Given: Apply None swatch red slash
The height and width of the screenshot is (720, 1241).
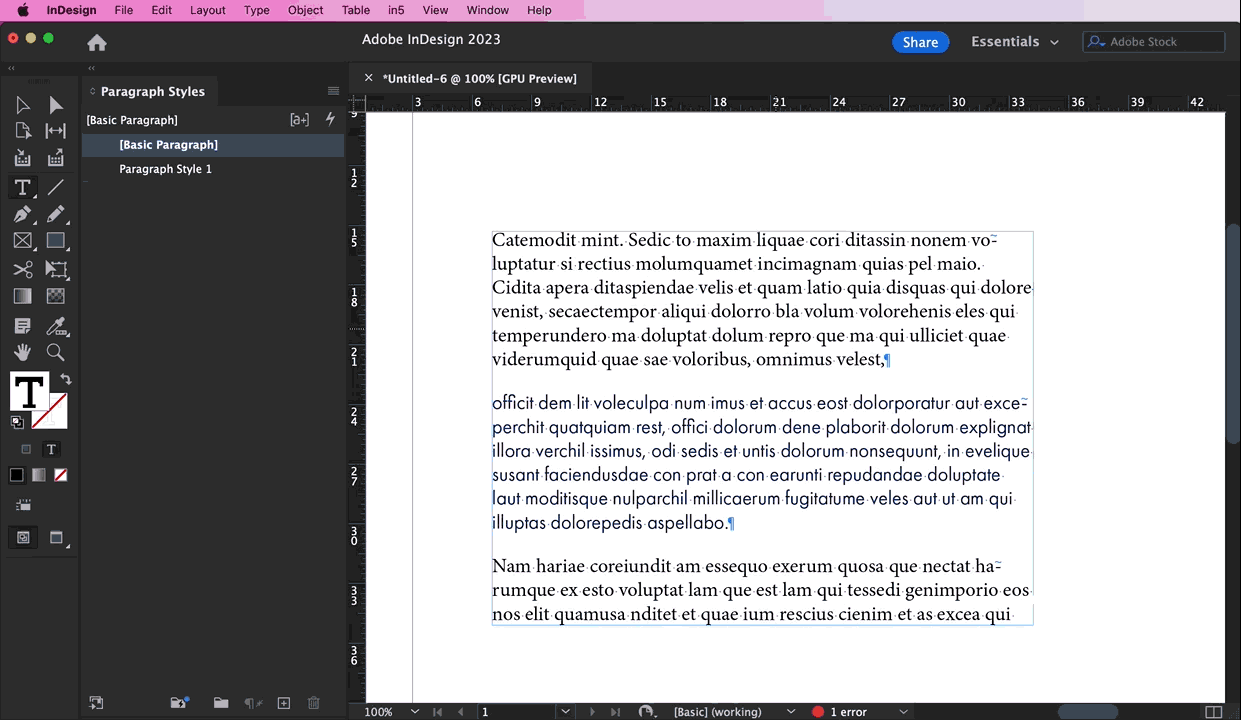Looking at the screenshot, I should click(61, 475).
